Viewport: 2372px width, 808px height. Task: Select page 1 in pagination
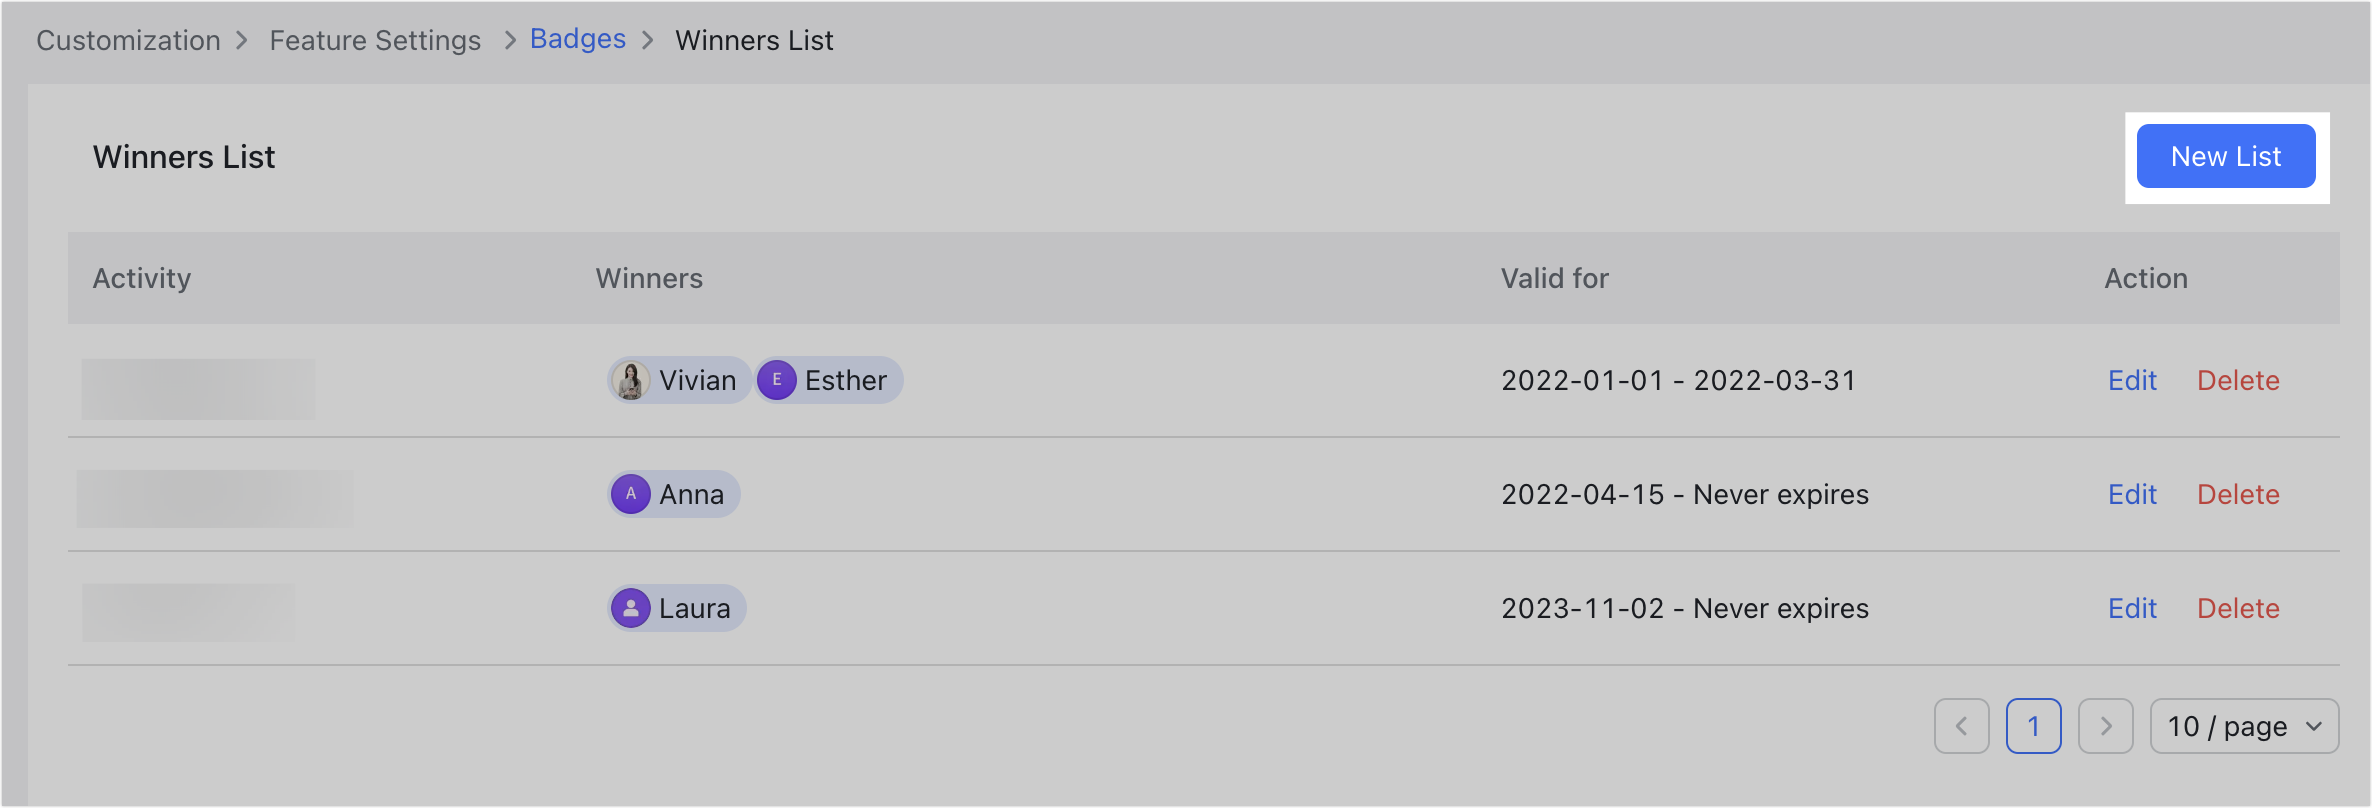point(2034,727)
